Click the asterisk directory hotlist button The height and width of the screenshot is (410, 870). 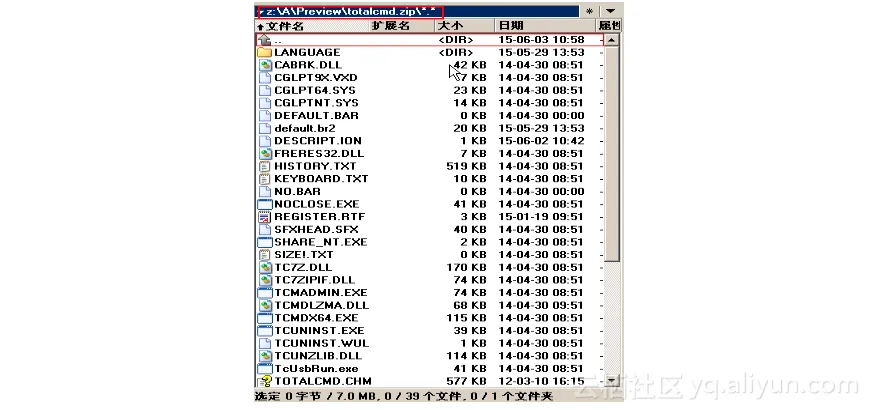[589, 11]
